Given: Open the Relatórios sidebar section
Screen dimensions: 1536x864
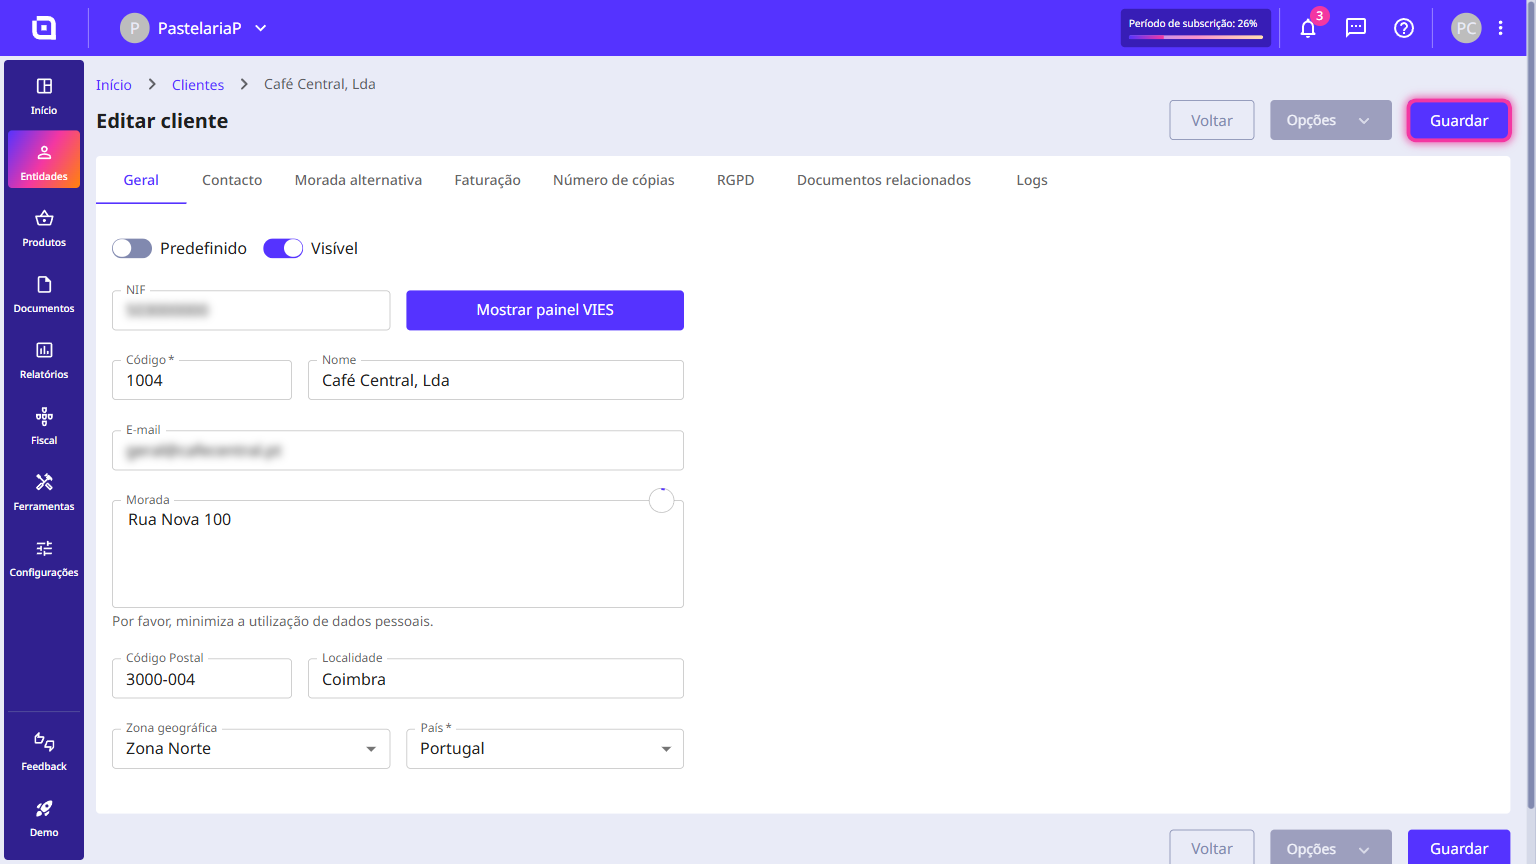Looking at the screenshot, I should (x=44, y=360).
